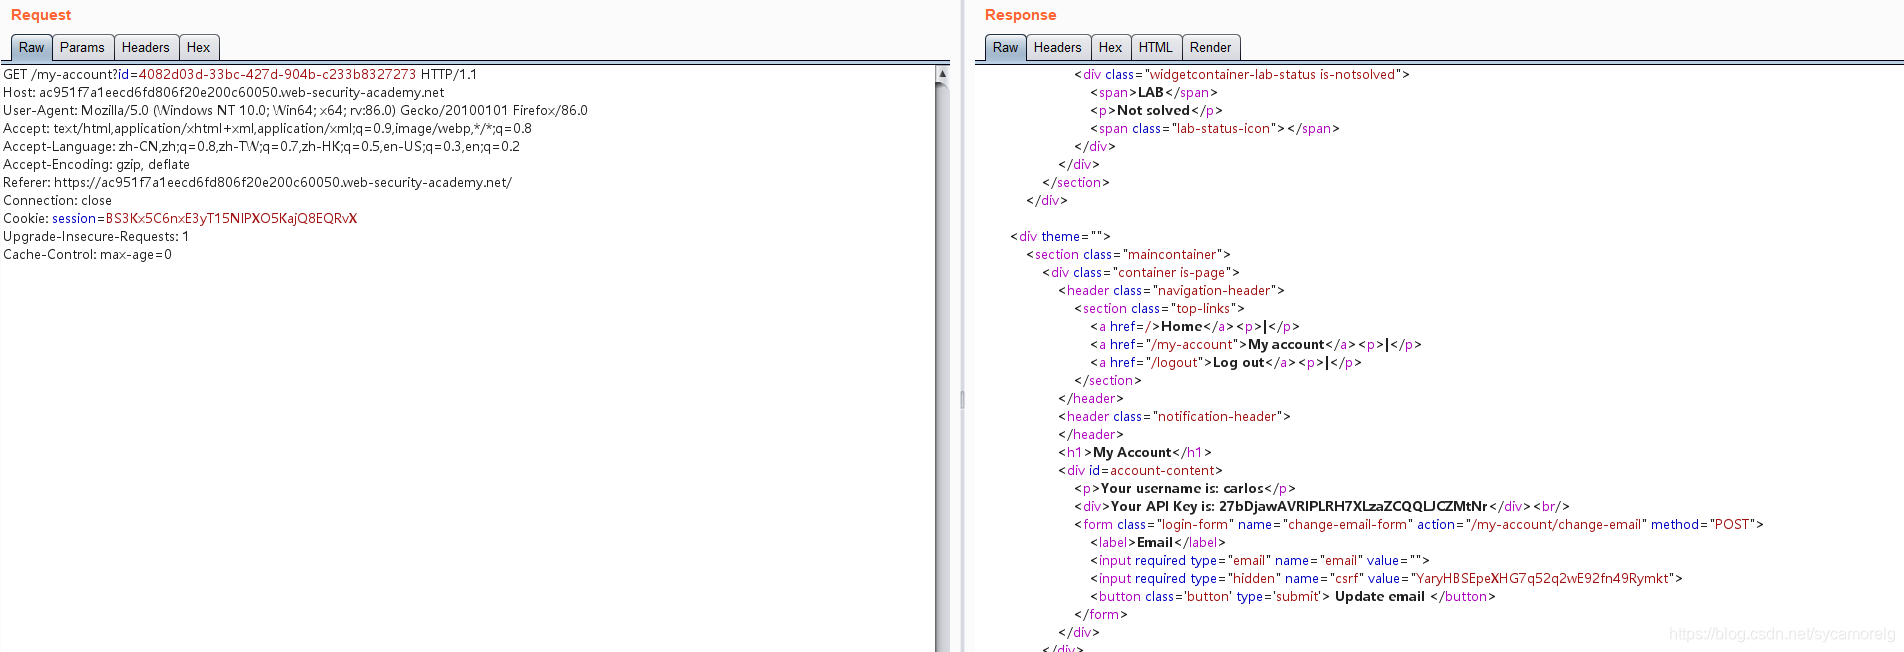Open the Request Params tab
This screenshot has height=652, width=1904.
[x=82, y=48]
